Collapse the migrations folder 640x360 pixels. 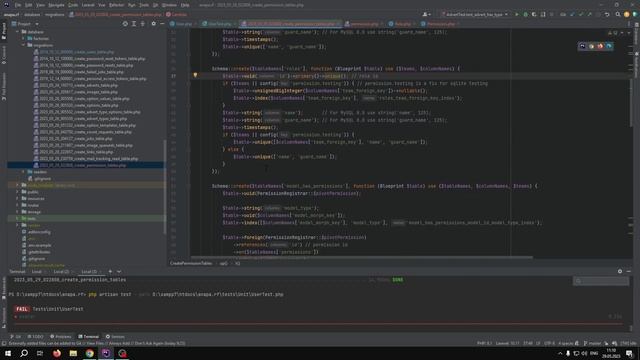[23, 45]
